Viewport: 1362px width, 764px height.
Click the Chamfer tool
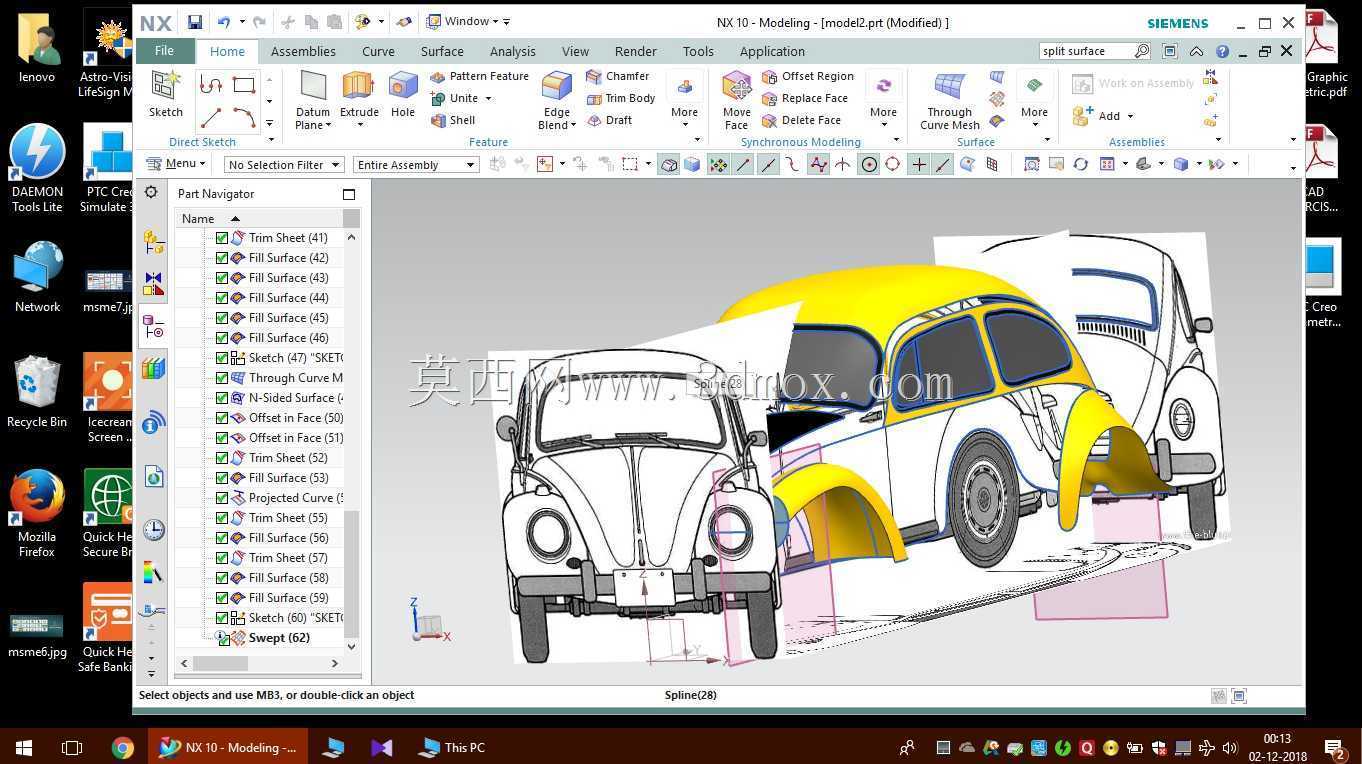tap(618, 76)
